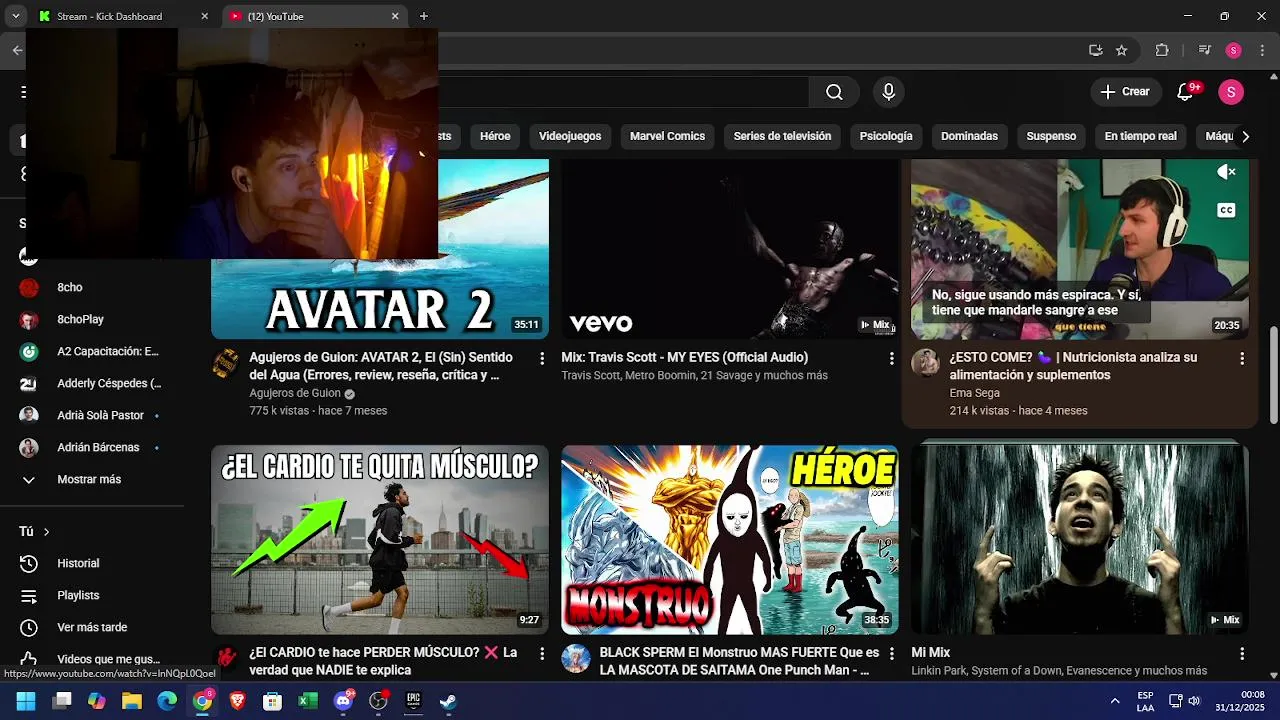The width and height of the screenshot is (1280, 720).
Task: Select the Dominadas category chip
Action: coord(969,136)
